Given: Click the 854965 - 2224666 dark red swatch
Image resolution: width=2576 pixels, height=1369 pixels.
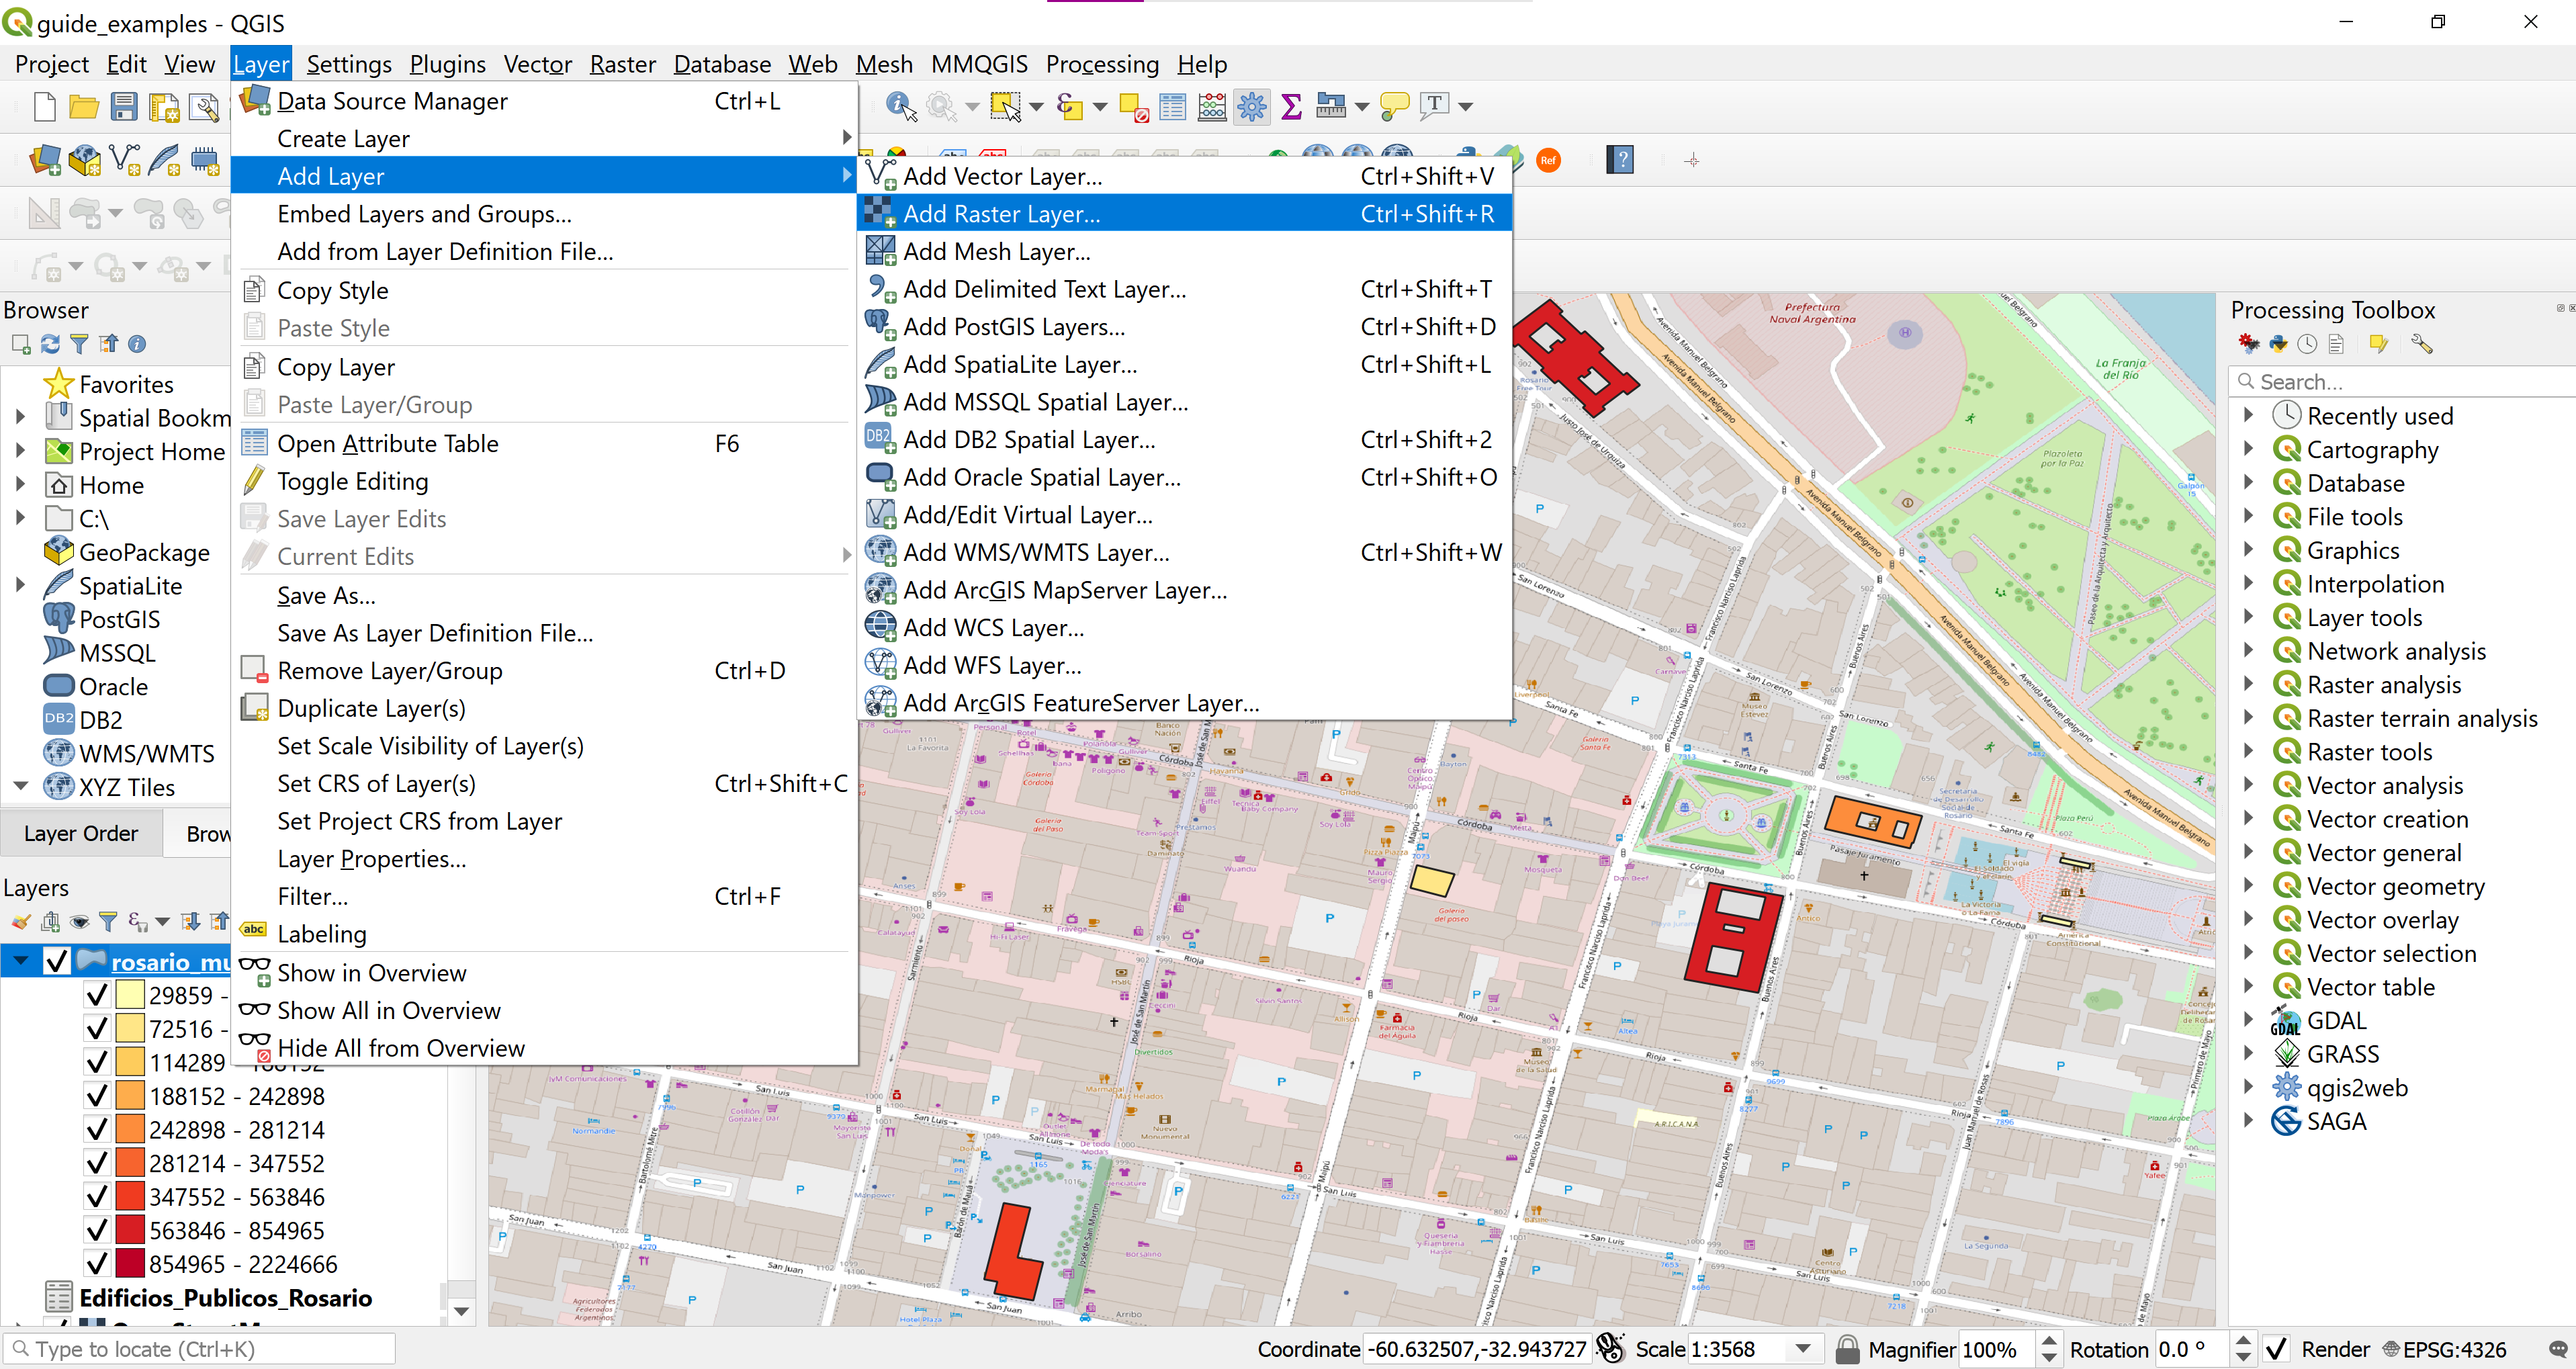Looking at the screenshot, I should tap(130, 1264).
